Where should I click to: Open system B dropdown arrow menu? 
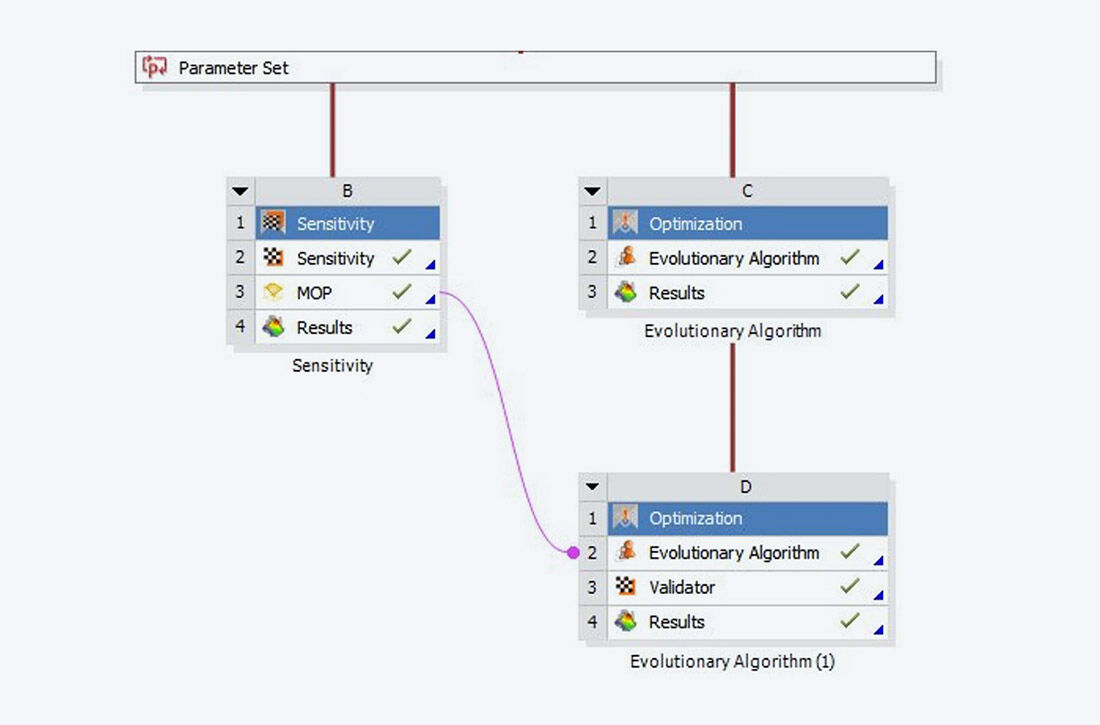tap(240, 191)
